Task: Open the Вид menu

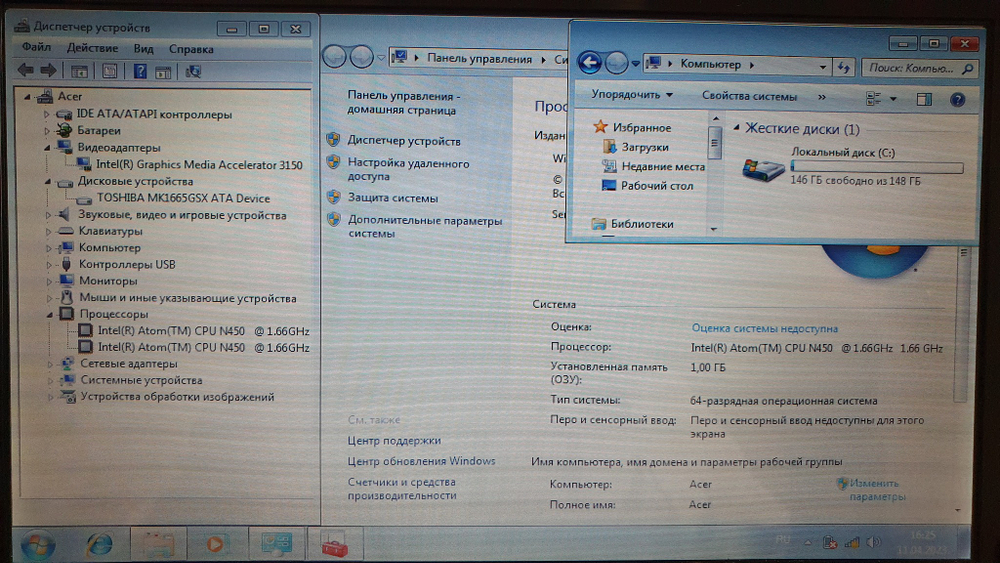Action: [x=143, y=49]
